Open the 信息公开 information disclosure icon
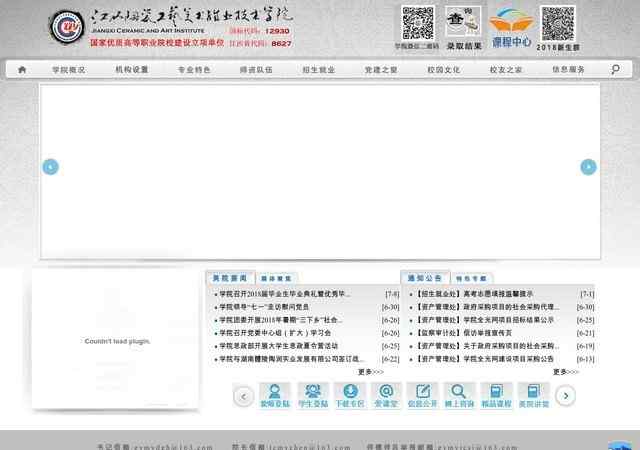Image resolution: width=640 pixels, height=450 pixels. [422, 395]
